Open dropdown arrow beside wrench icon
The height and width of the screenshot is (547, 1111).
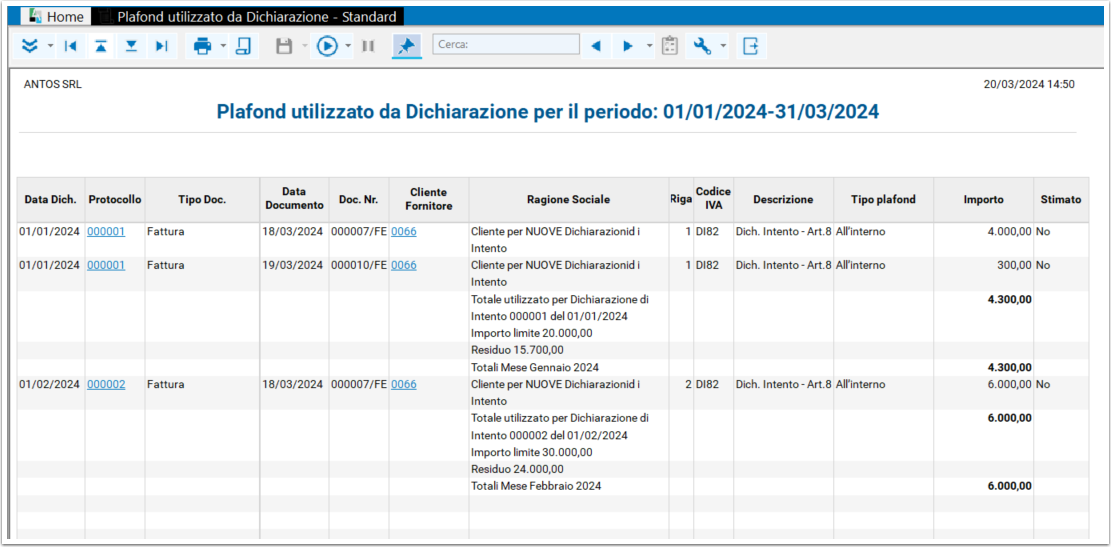(x=723, y=46)
